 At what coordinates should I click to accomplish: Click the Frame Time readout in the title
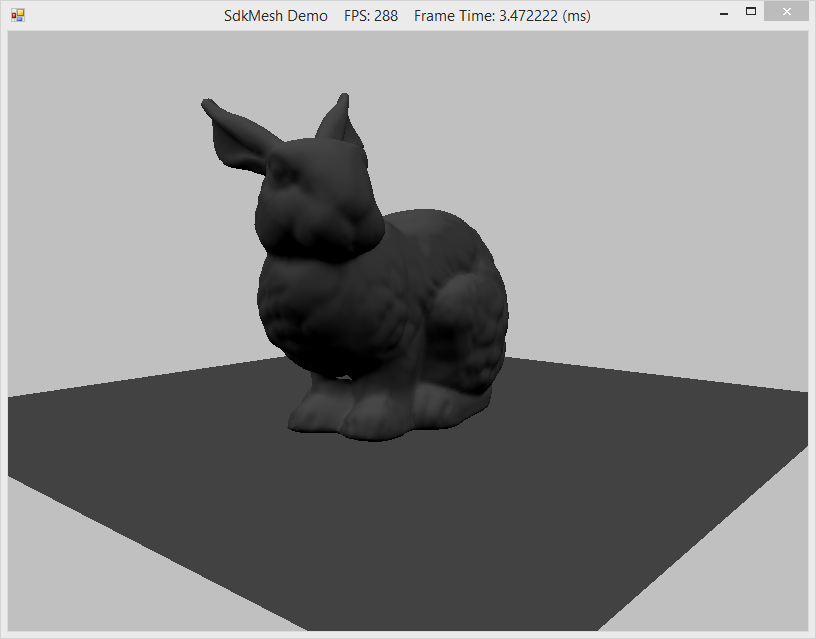point(502,16)
